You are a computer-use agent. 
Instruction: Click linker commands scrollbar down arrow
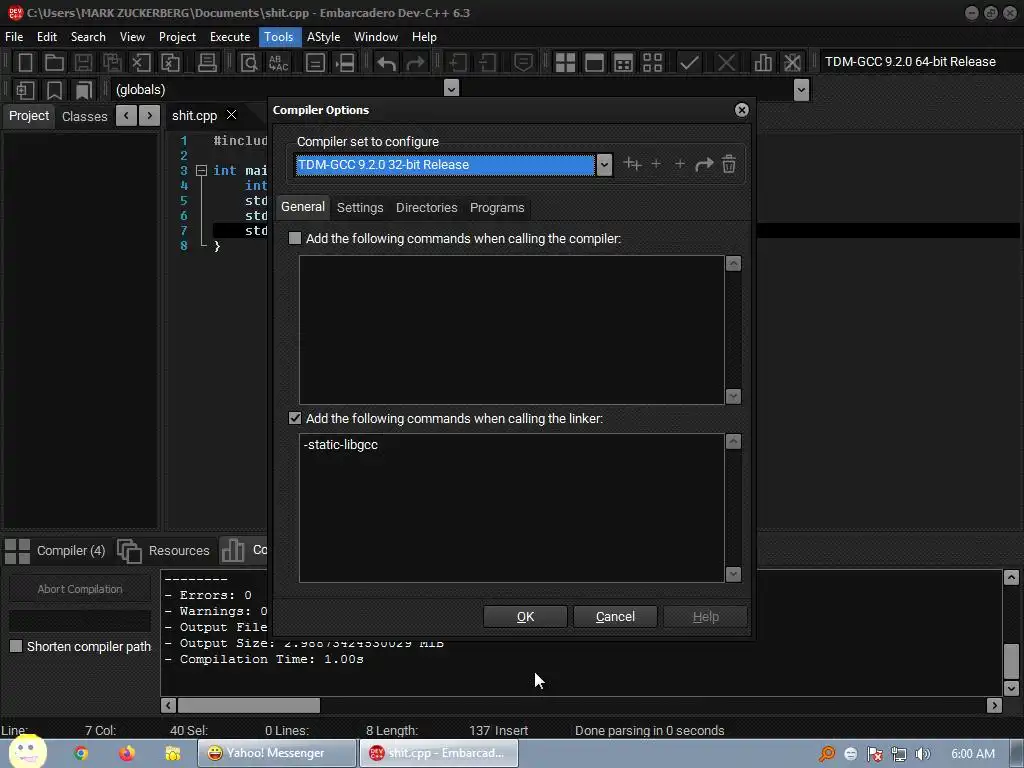tap(733, 574)
